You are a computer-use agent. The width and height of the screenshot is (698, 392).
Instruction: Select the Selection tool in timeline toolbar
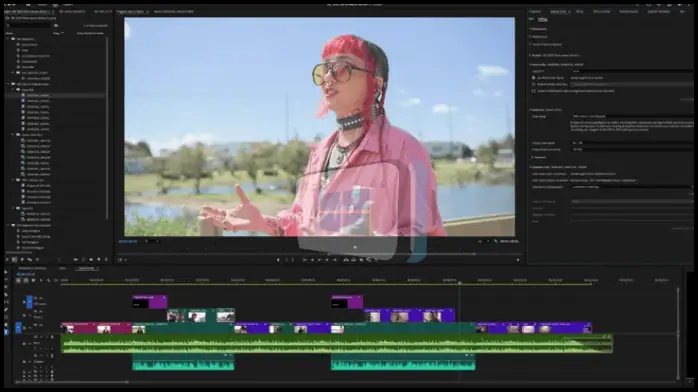pyautogui.click(x=6, y=272)
